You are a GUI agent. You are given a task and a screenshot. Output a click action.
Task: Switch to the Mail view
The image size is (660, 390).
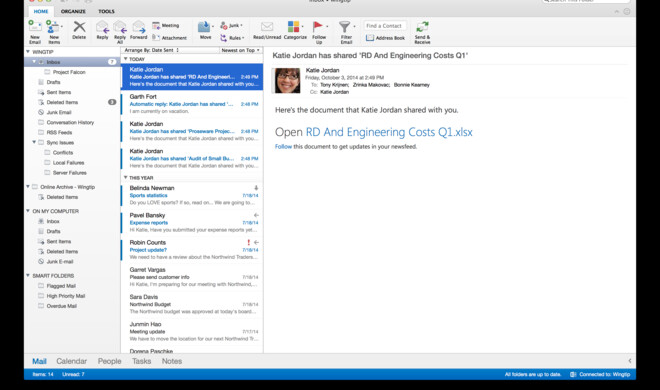coord(39,361)
